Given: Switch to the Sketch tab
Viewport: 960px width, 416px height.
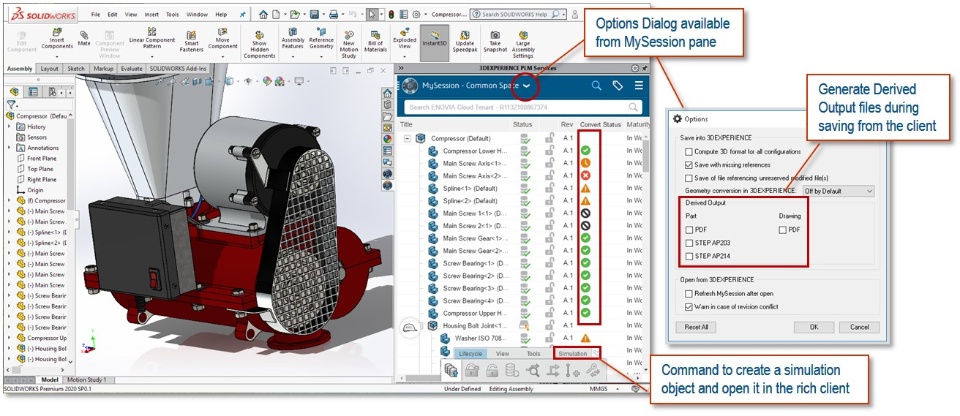Looking at the screenshot, I should (76, 69).
